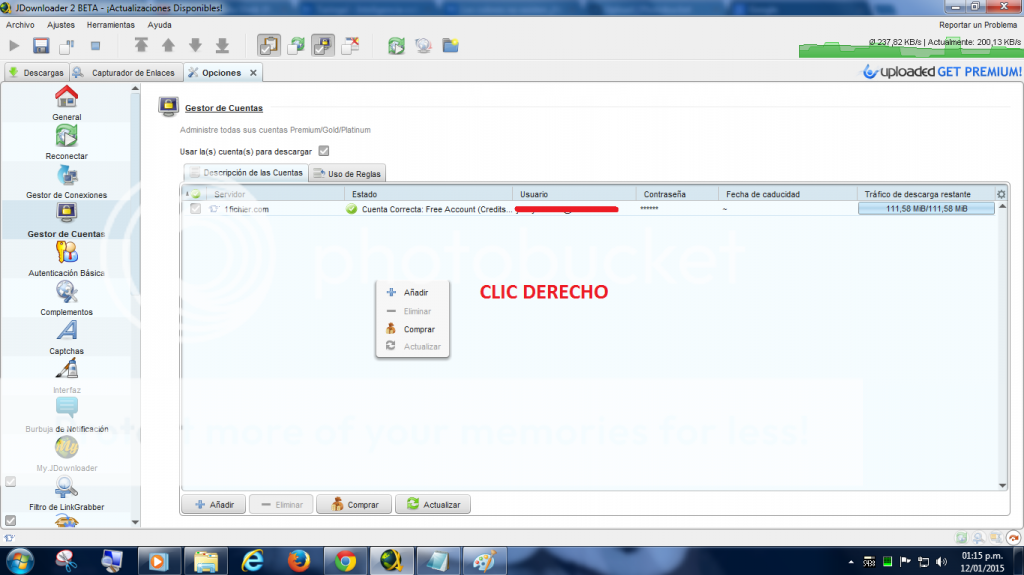Toggle premium accounts toolbar icon
This screenshot has height=575, width=1024.
pyautogui.click(x=323, y=46)
